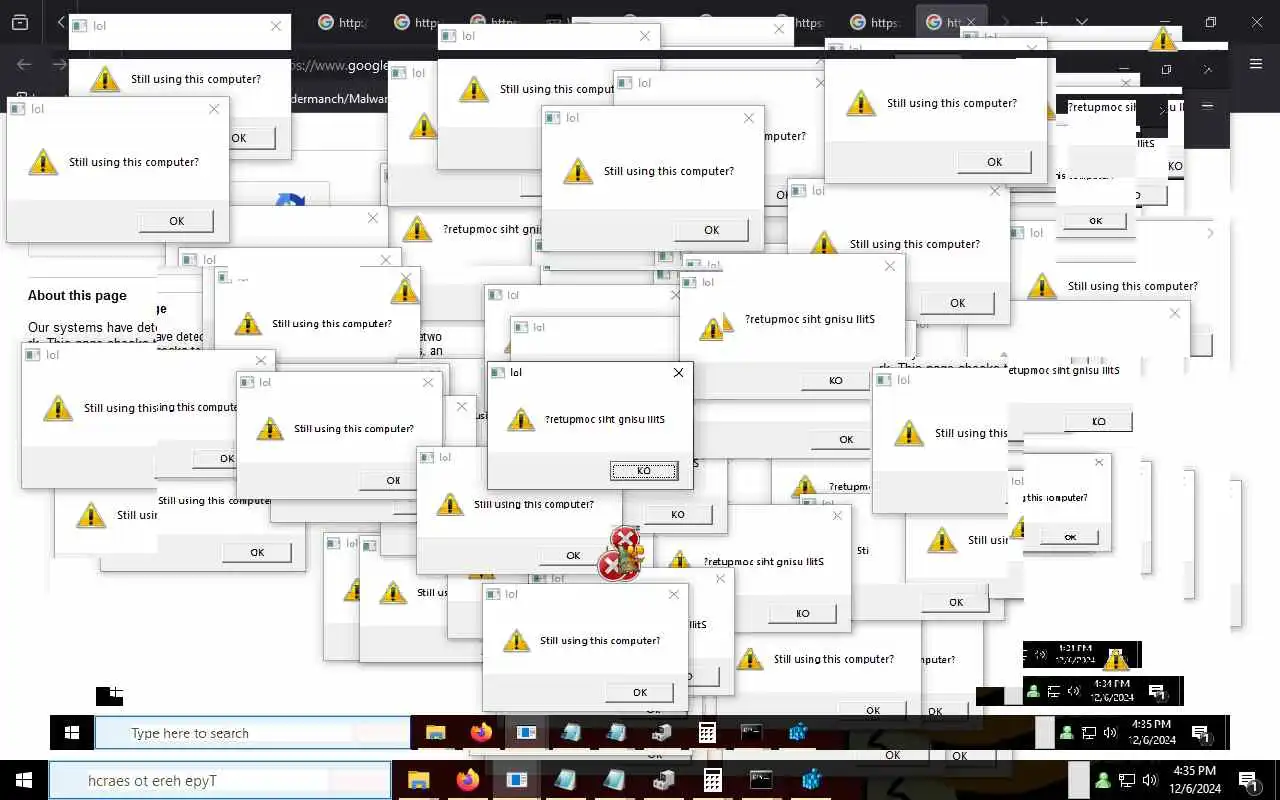1280x800 pixels.
Task: Open File Explorer next to the mirrored search box
Action: point(418,780)
